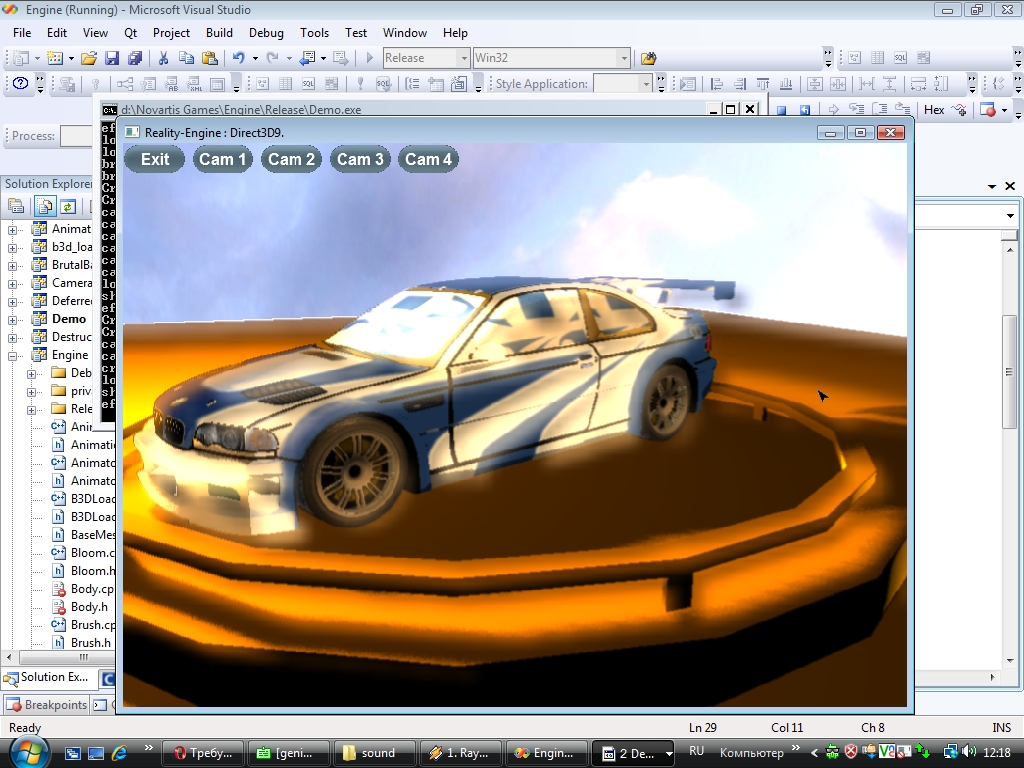1024x768 pixels.
Task: Click the Save icon in the toolbar
Action: [112, 58]
